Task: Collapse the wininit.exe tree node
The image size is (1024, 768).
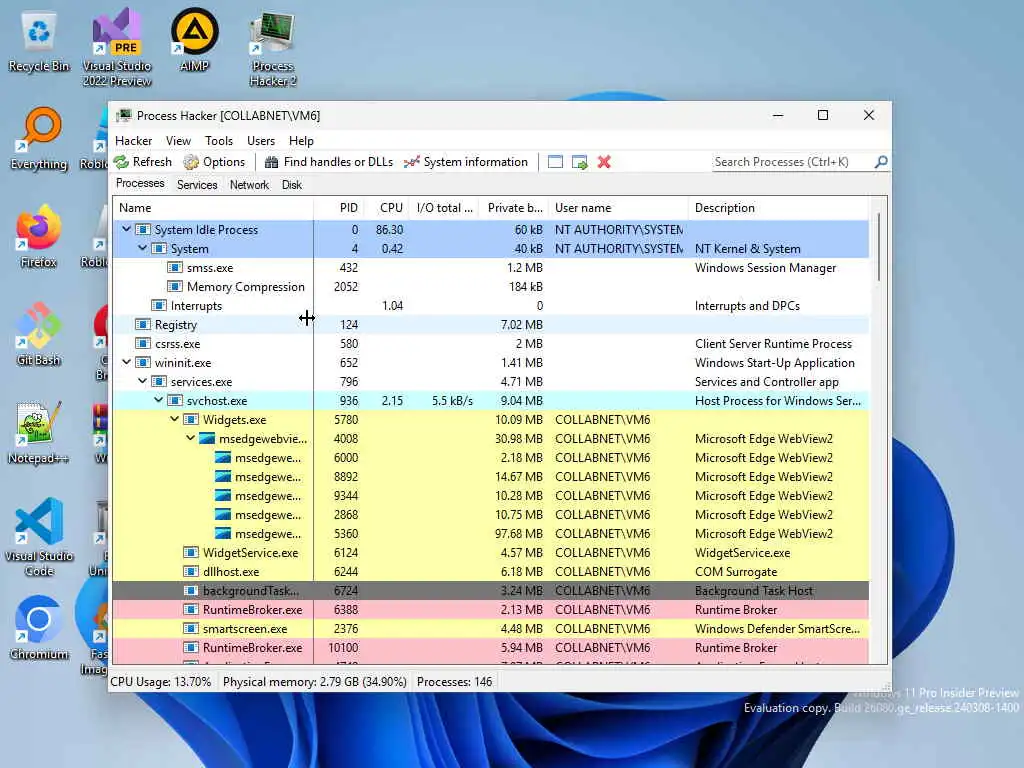Action: pos(126,362)
